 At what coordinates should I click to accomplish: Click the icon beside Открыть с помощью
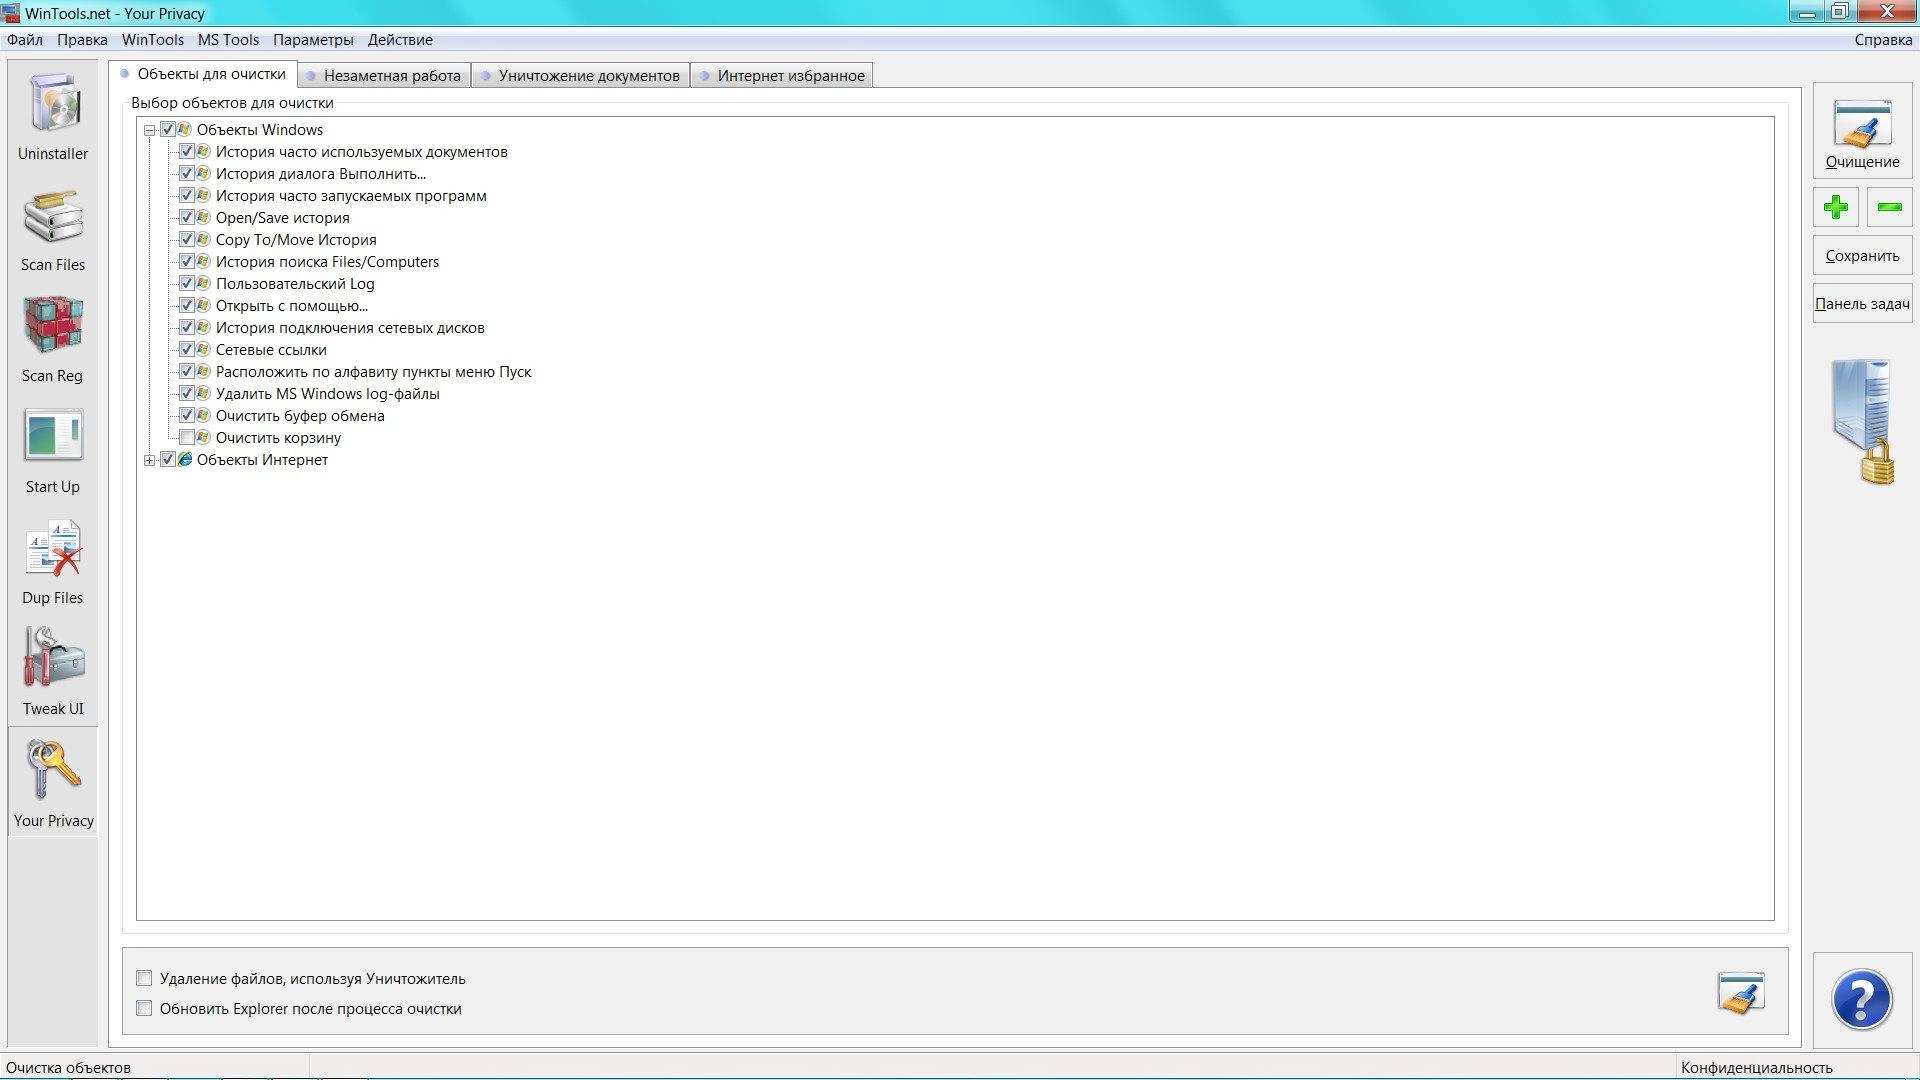(x=204, y=306)
